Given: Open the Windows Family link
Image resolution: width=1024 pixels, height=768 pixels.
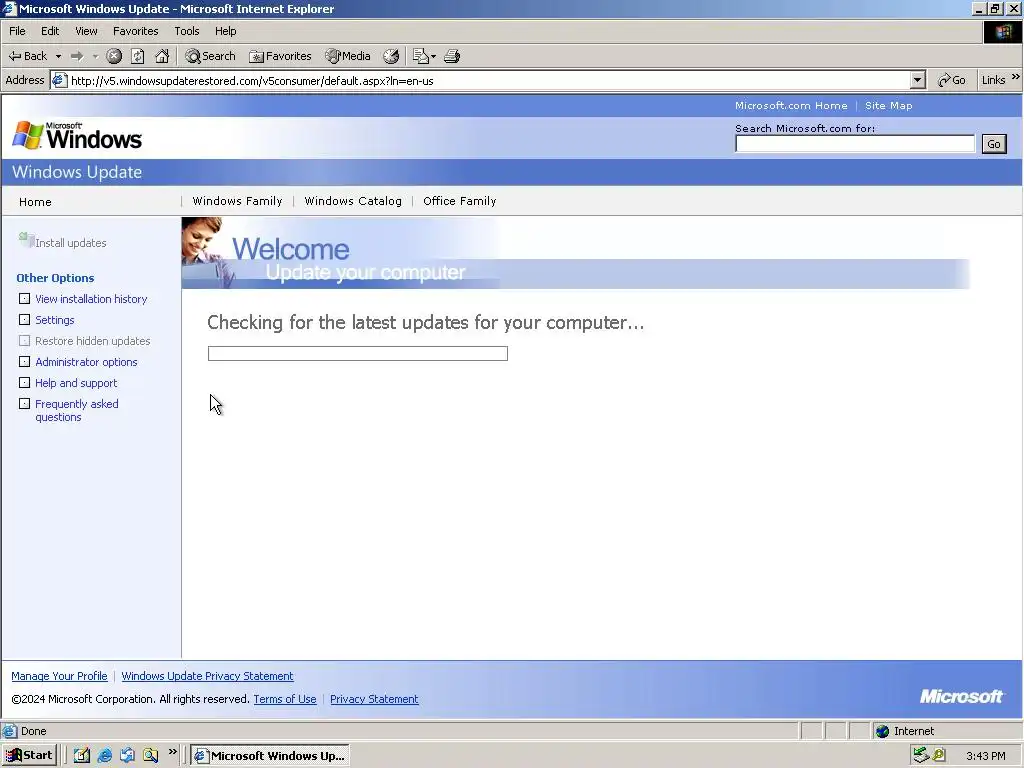Looking at the screenshot, I should [x=237, y=201].
